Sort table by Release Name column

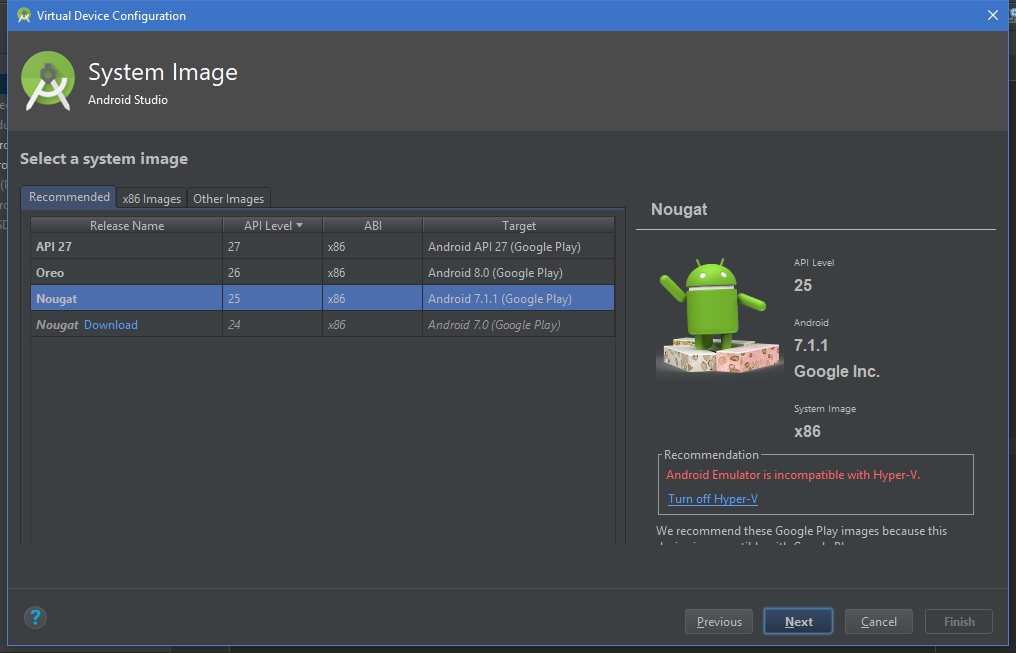[x=125, y=225]
